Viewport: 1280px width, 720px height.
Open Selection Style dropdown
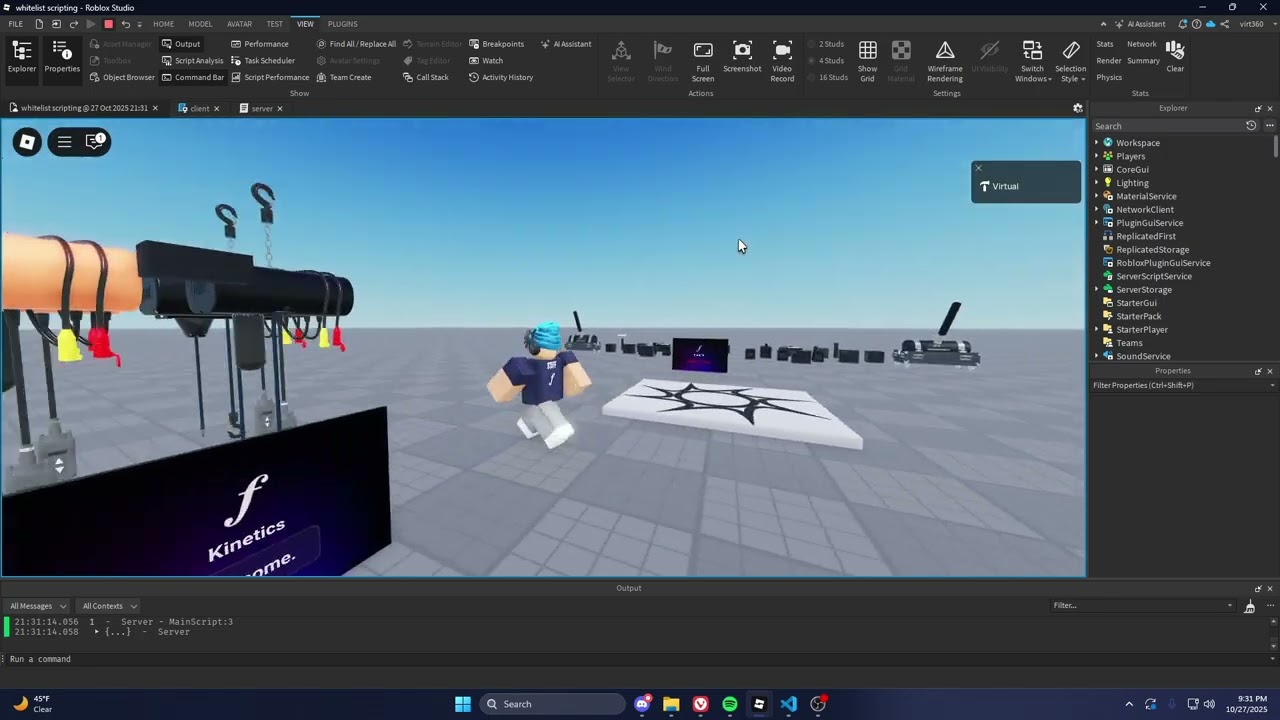pos(1070,62)
